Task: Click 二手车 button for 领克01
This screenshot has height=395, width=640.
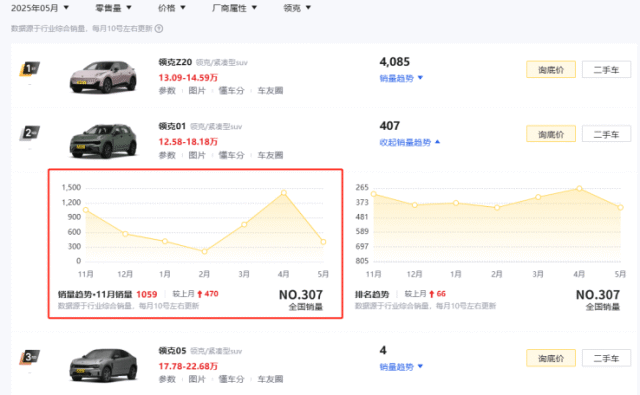Action: [606, 134]
